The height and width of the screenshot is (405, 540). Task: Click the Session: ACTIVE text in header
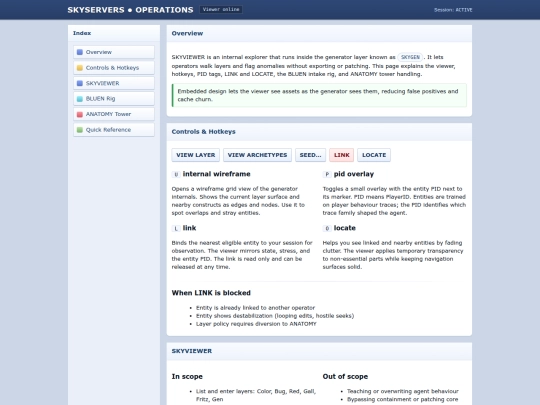[x=453, y=10]
